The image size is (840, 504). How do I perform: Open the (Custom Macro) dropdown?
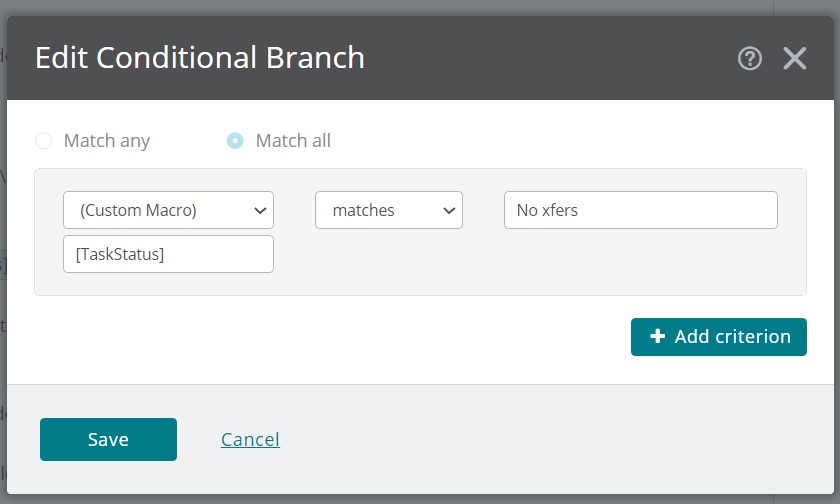point(168,210)
